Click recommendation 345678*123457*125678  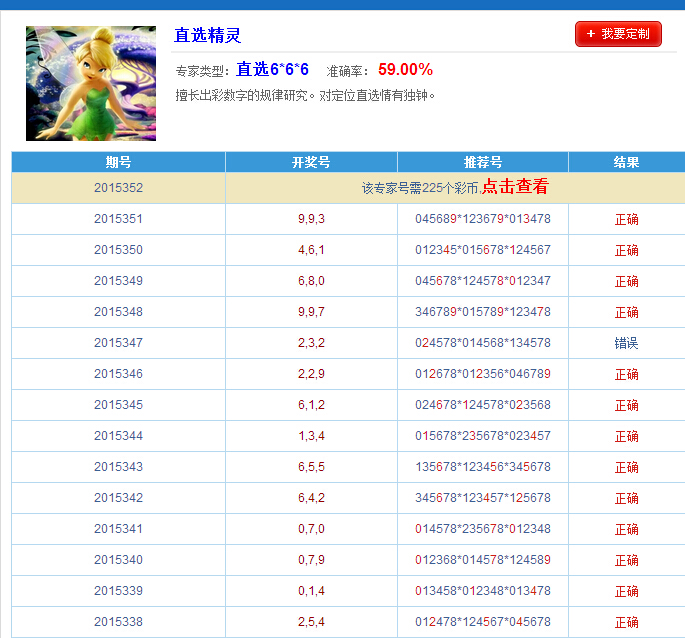(483, 498)
